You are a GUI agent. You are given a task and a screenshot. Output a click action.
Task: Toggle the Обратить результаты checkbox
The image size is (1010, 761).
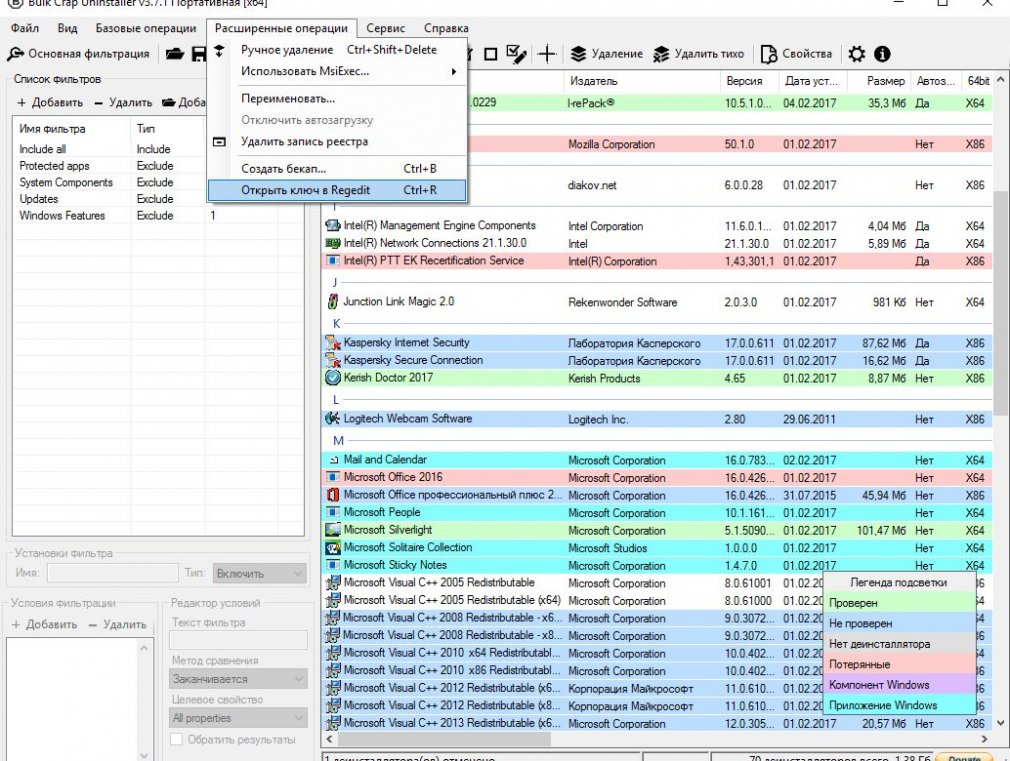pyautogui.click(x=176, y=739)
